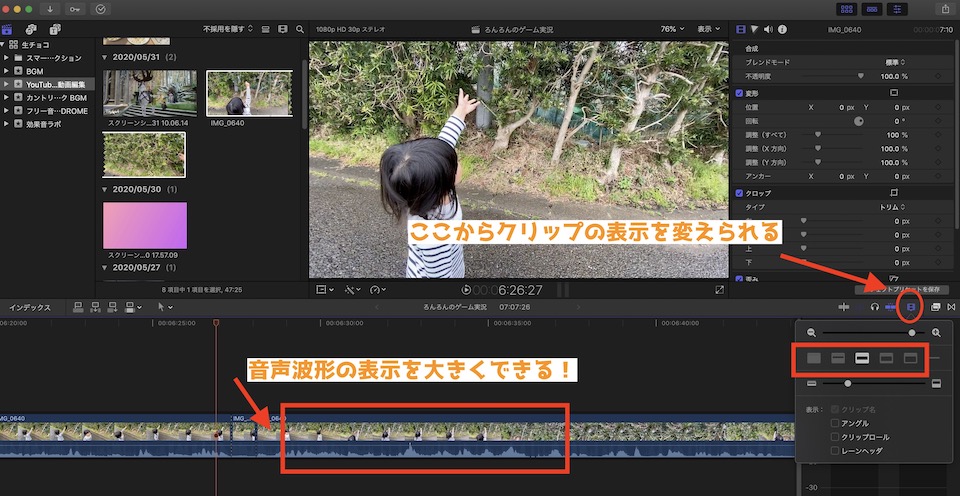Viewport: 960px width, 496px height.
Task: Choose waveform-only clip appearance
Action: (x=814, y=358)
